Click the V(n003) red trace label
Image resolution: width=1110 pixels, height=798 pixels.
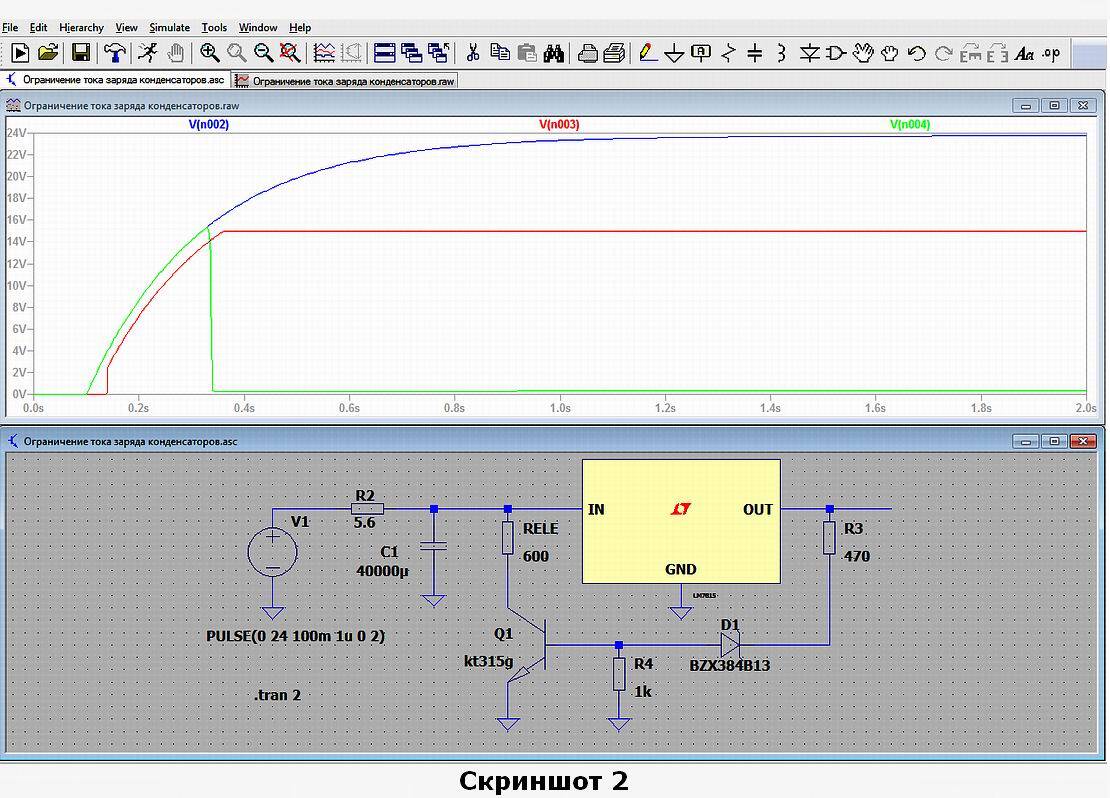(x=559, y=125)
